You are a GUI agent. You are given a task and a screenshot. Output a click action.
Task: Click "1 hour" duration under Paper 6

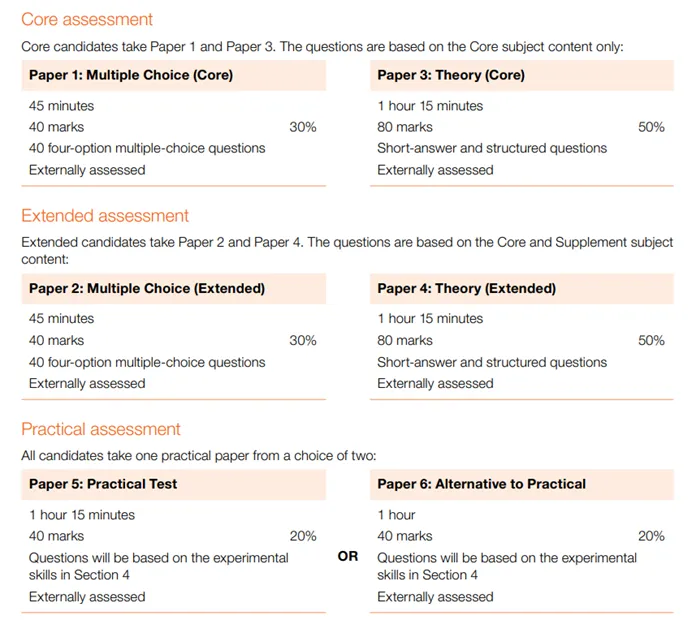(x=396, y=515)
